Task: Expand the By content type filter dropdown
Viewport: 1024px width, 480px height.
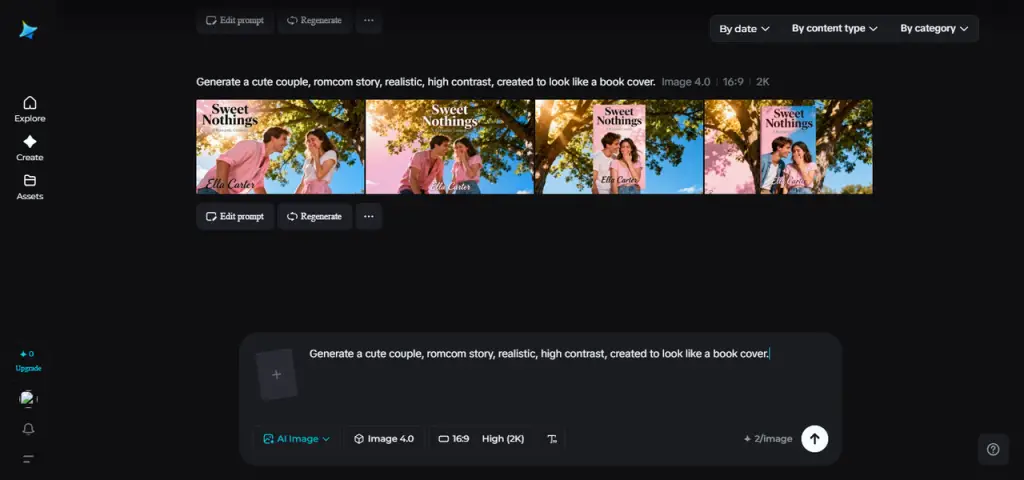Action: (x=835, y=29)
